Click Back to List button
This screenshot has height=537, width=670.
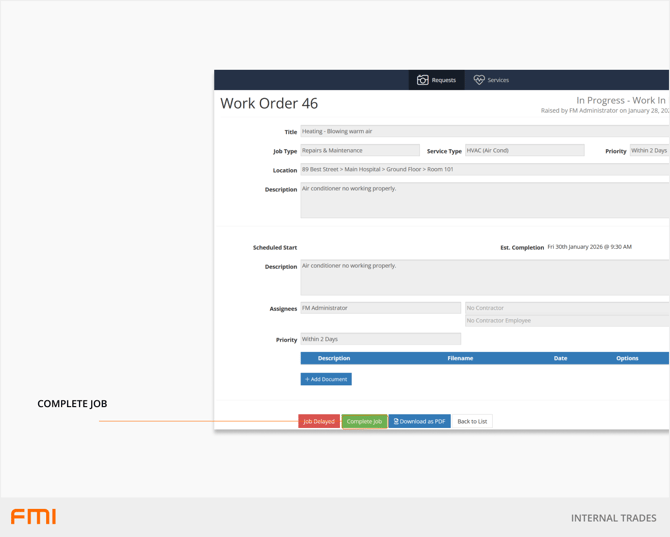pyautogui.click(x=472, y=421)
